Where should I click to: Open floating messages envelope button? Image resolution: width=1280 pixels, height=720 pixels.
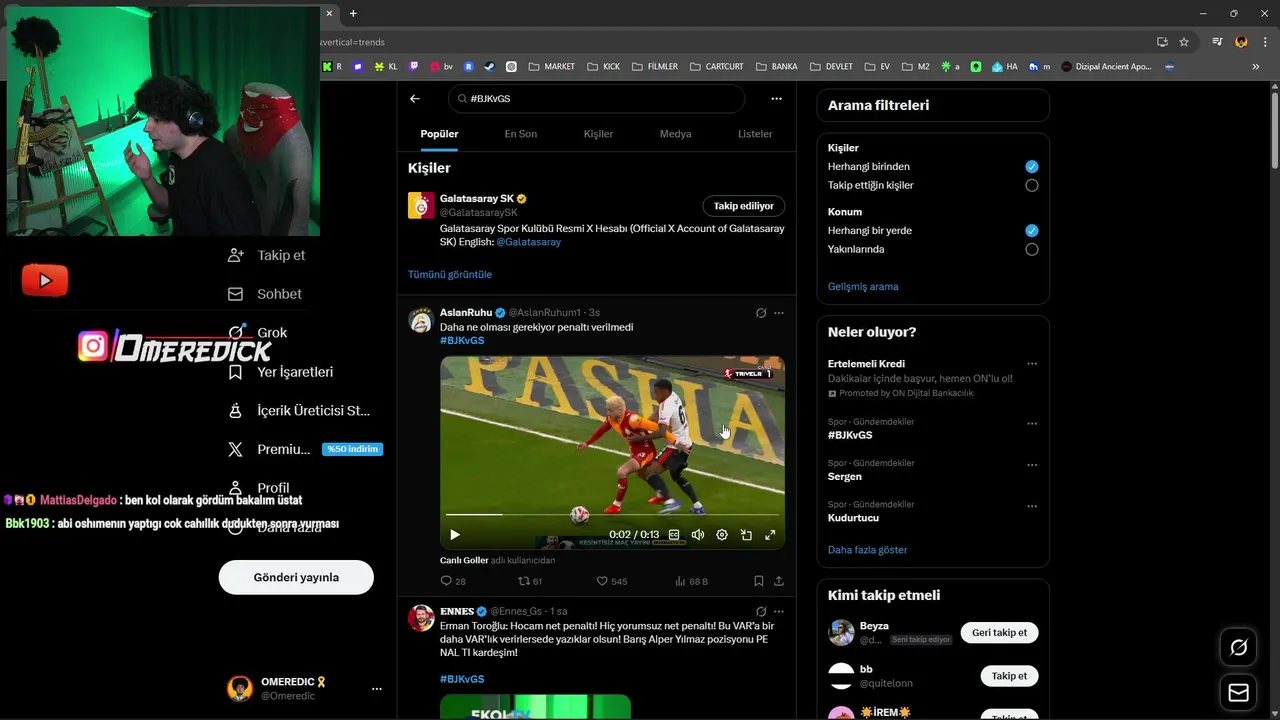coord(1239,693)
